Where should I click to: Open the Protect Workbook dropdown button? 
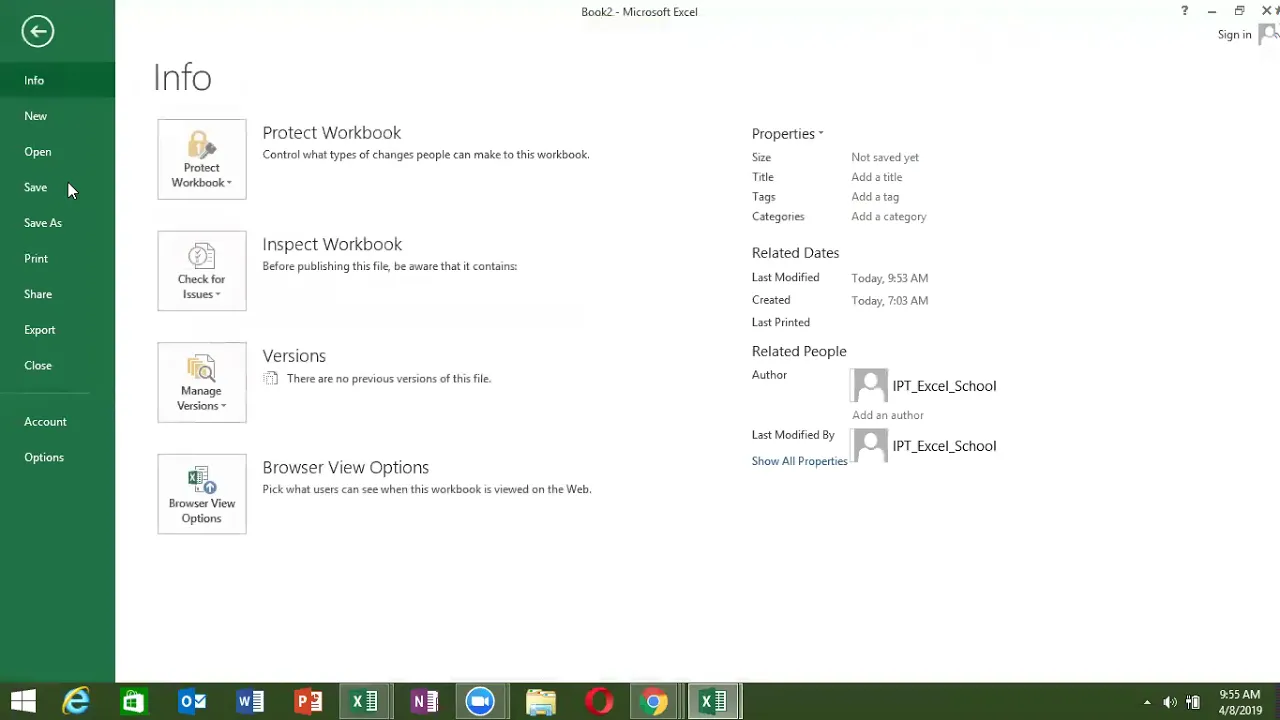[x=201, y=159]
